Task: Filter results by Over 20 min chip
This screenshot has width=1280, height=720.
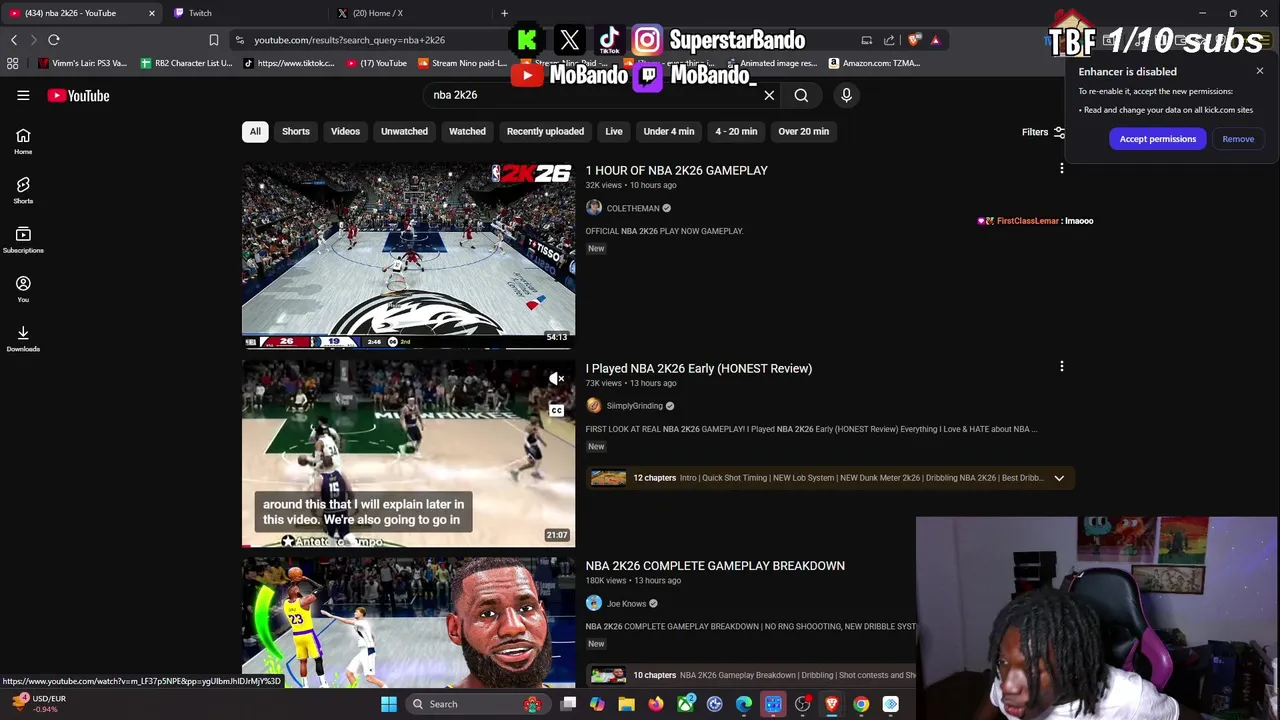Action: [804, 131]
